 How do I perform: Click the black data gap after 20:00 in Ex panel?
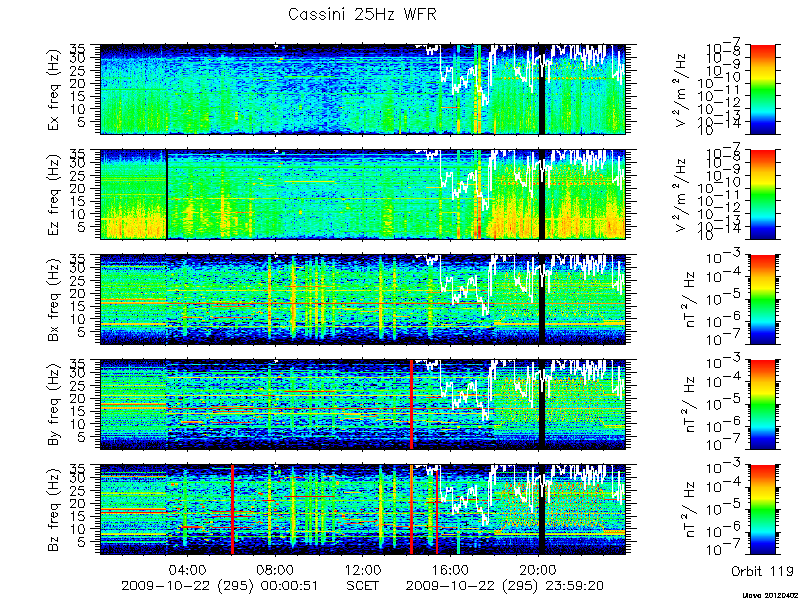tap(542, 89)
